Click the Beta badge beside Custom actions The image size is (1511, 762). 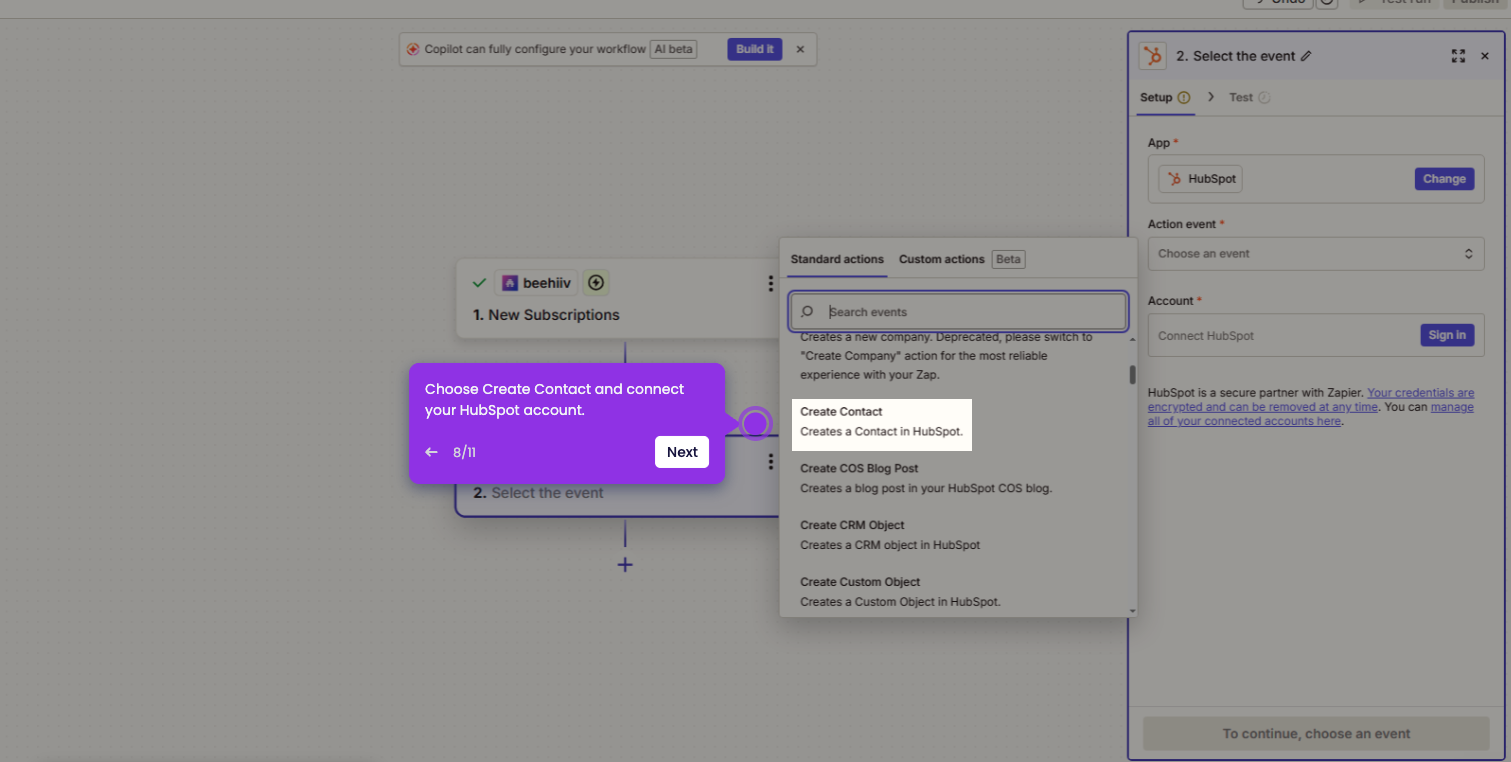click(x=1008, y=259)
